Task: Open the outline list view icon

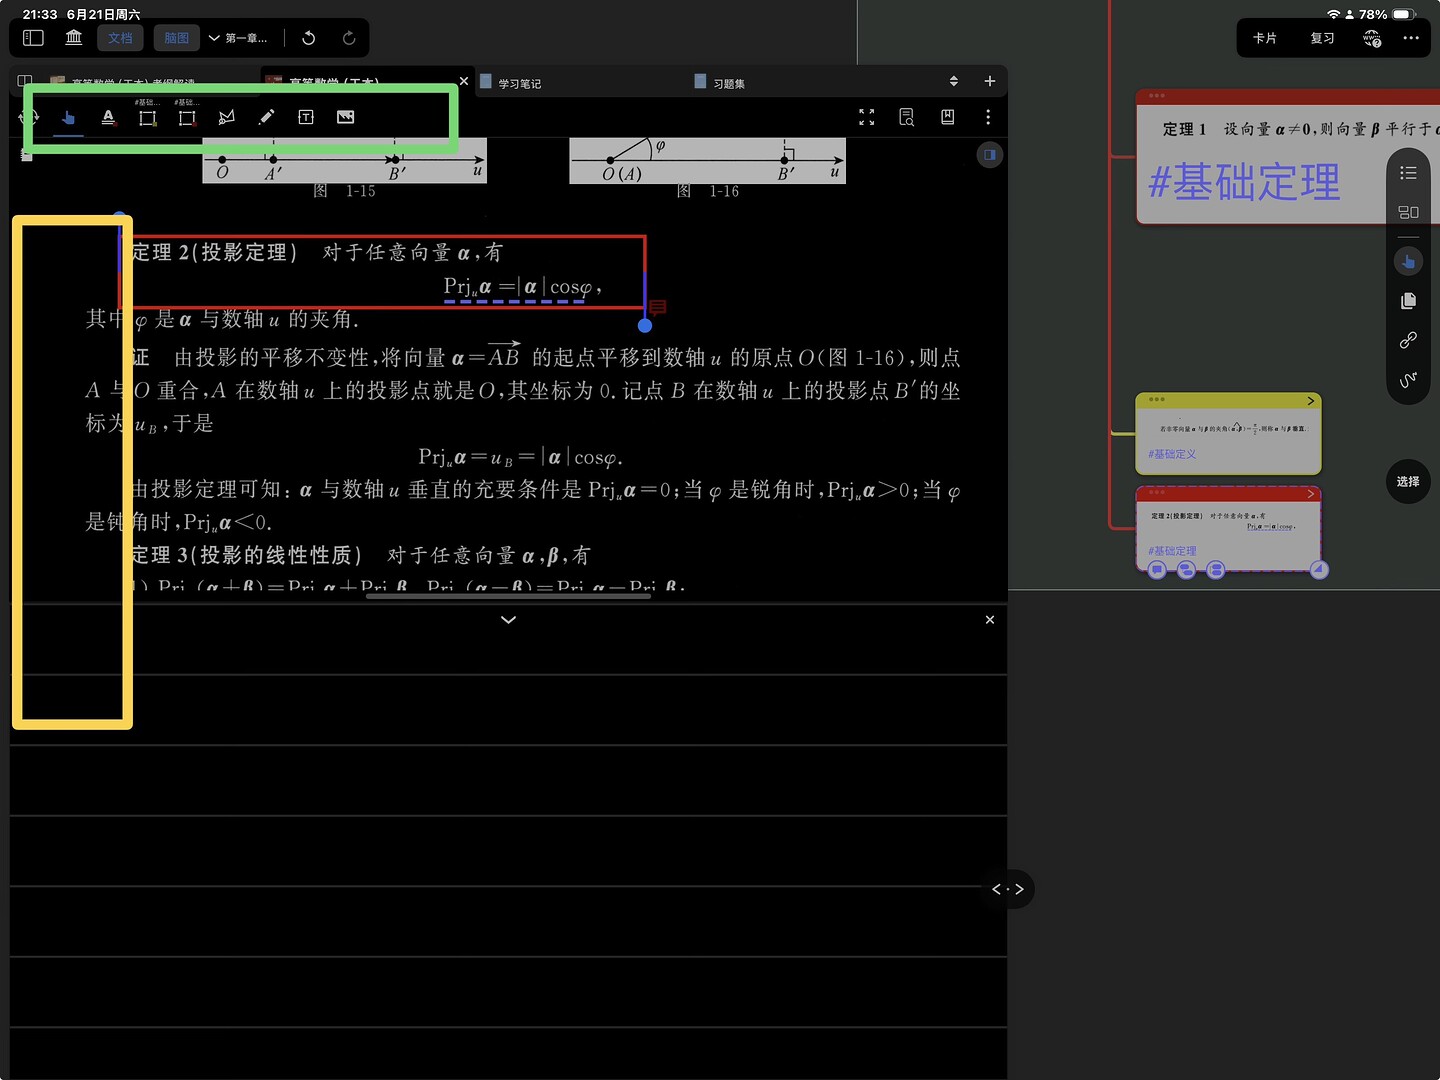Action: (x=1408, y=173)
